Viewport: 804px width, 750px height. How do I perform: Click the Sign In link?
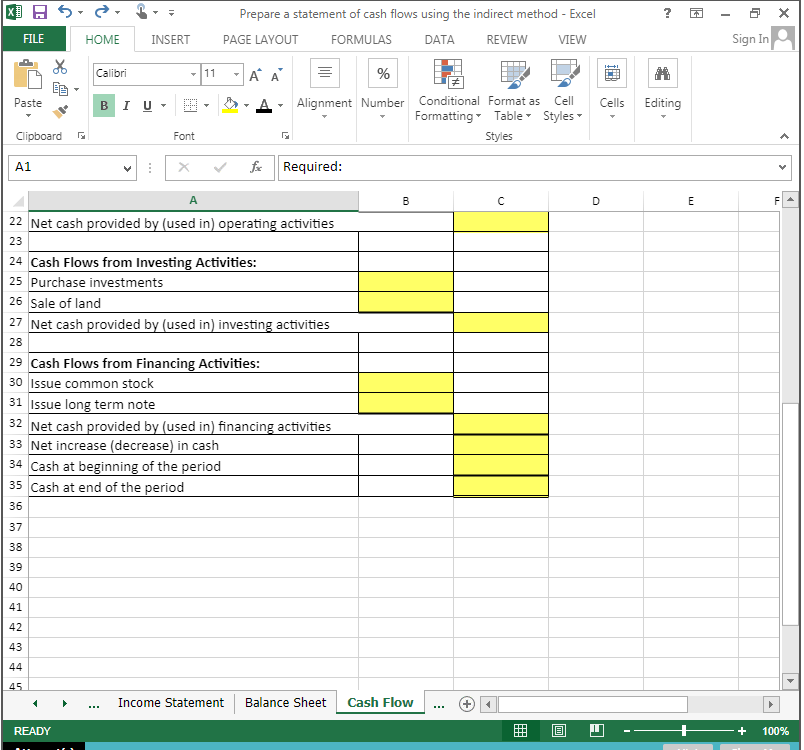749,39
